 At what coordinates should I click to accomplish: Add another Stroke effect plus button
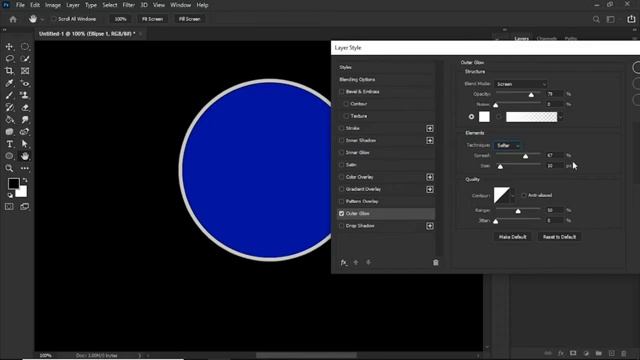coord(430,128)
